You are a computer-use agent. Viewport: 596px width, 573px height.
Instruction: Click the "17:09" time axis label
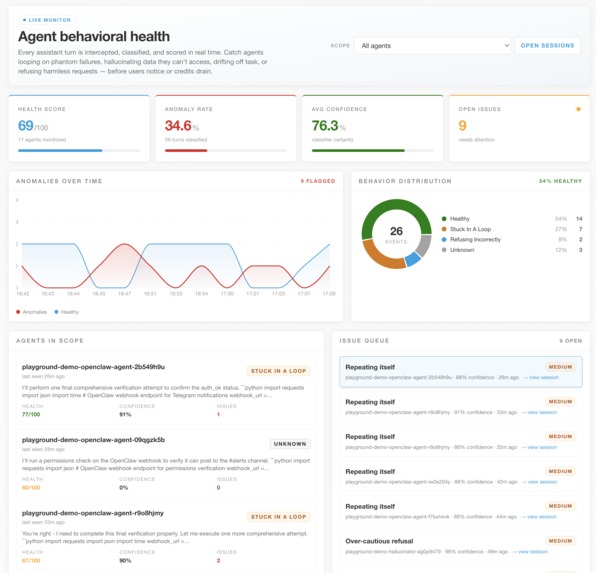tap(329, 294)
